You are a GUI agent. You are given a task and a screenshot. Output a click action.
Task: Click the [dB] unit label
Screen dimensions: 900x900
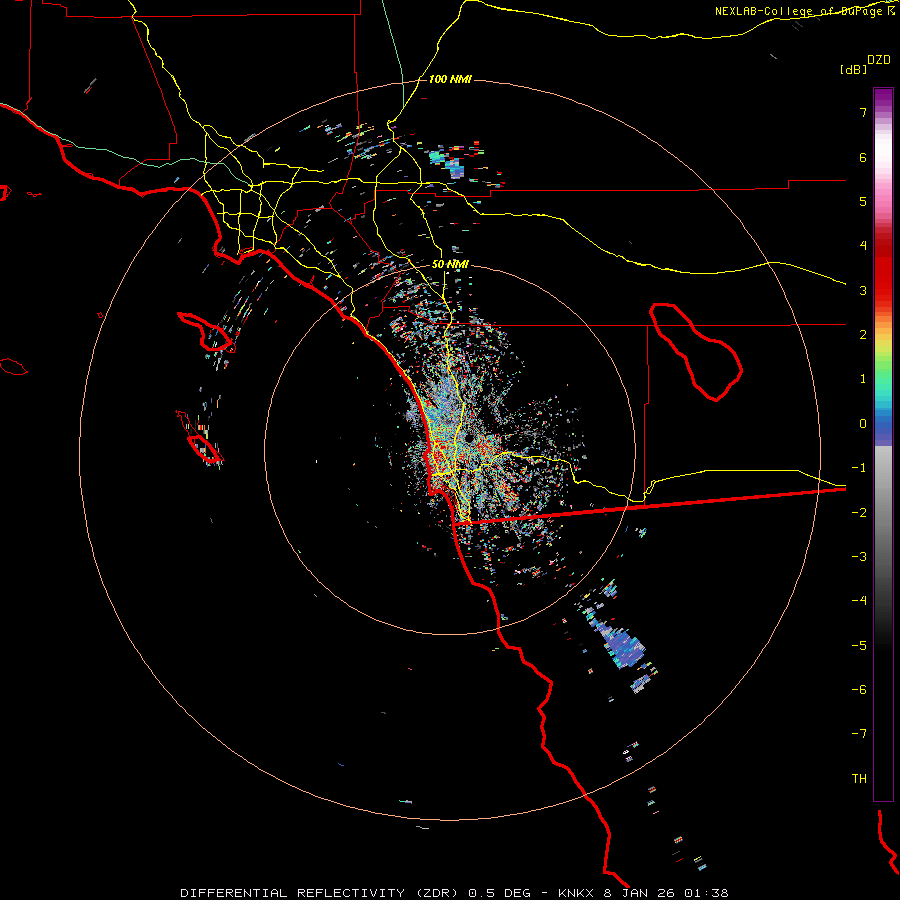point(853,69)
